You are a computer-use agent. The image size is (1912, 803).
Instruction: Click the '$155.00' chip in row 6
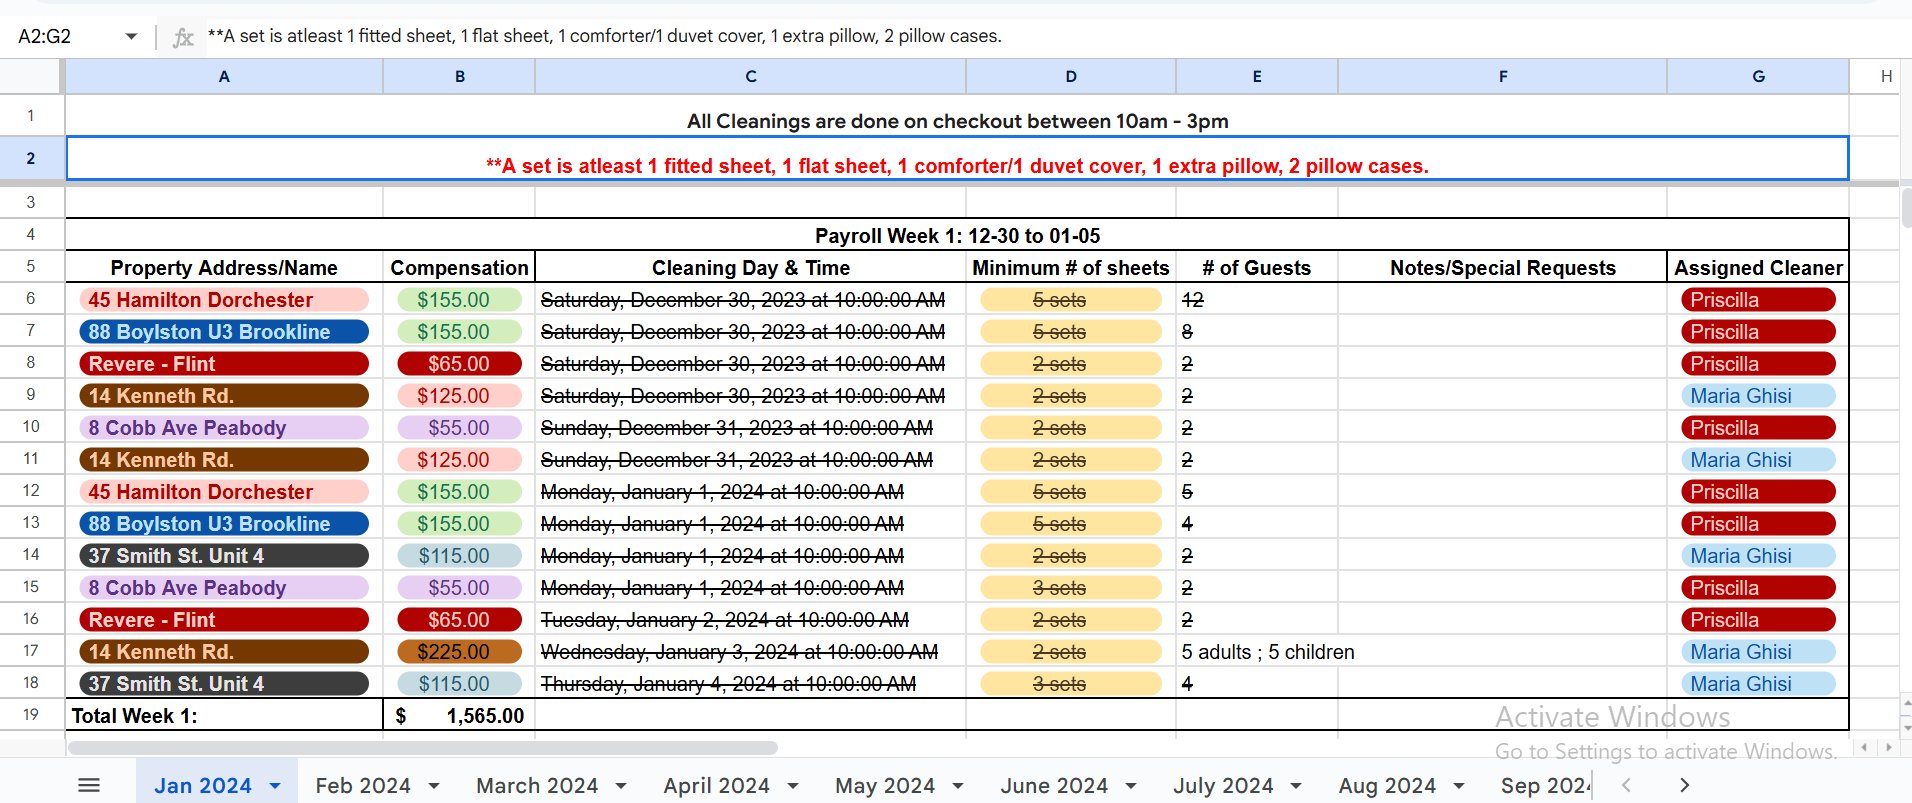click(459, 300)
